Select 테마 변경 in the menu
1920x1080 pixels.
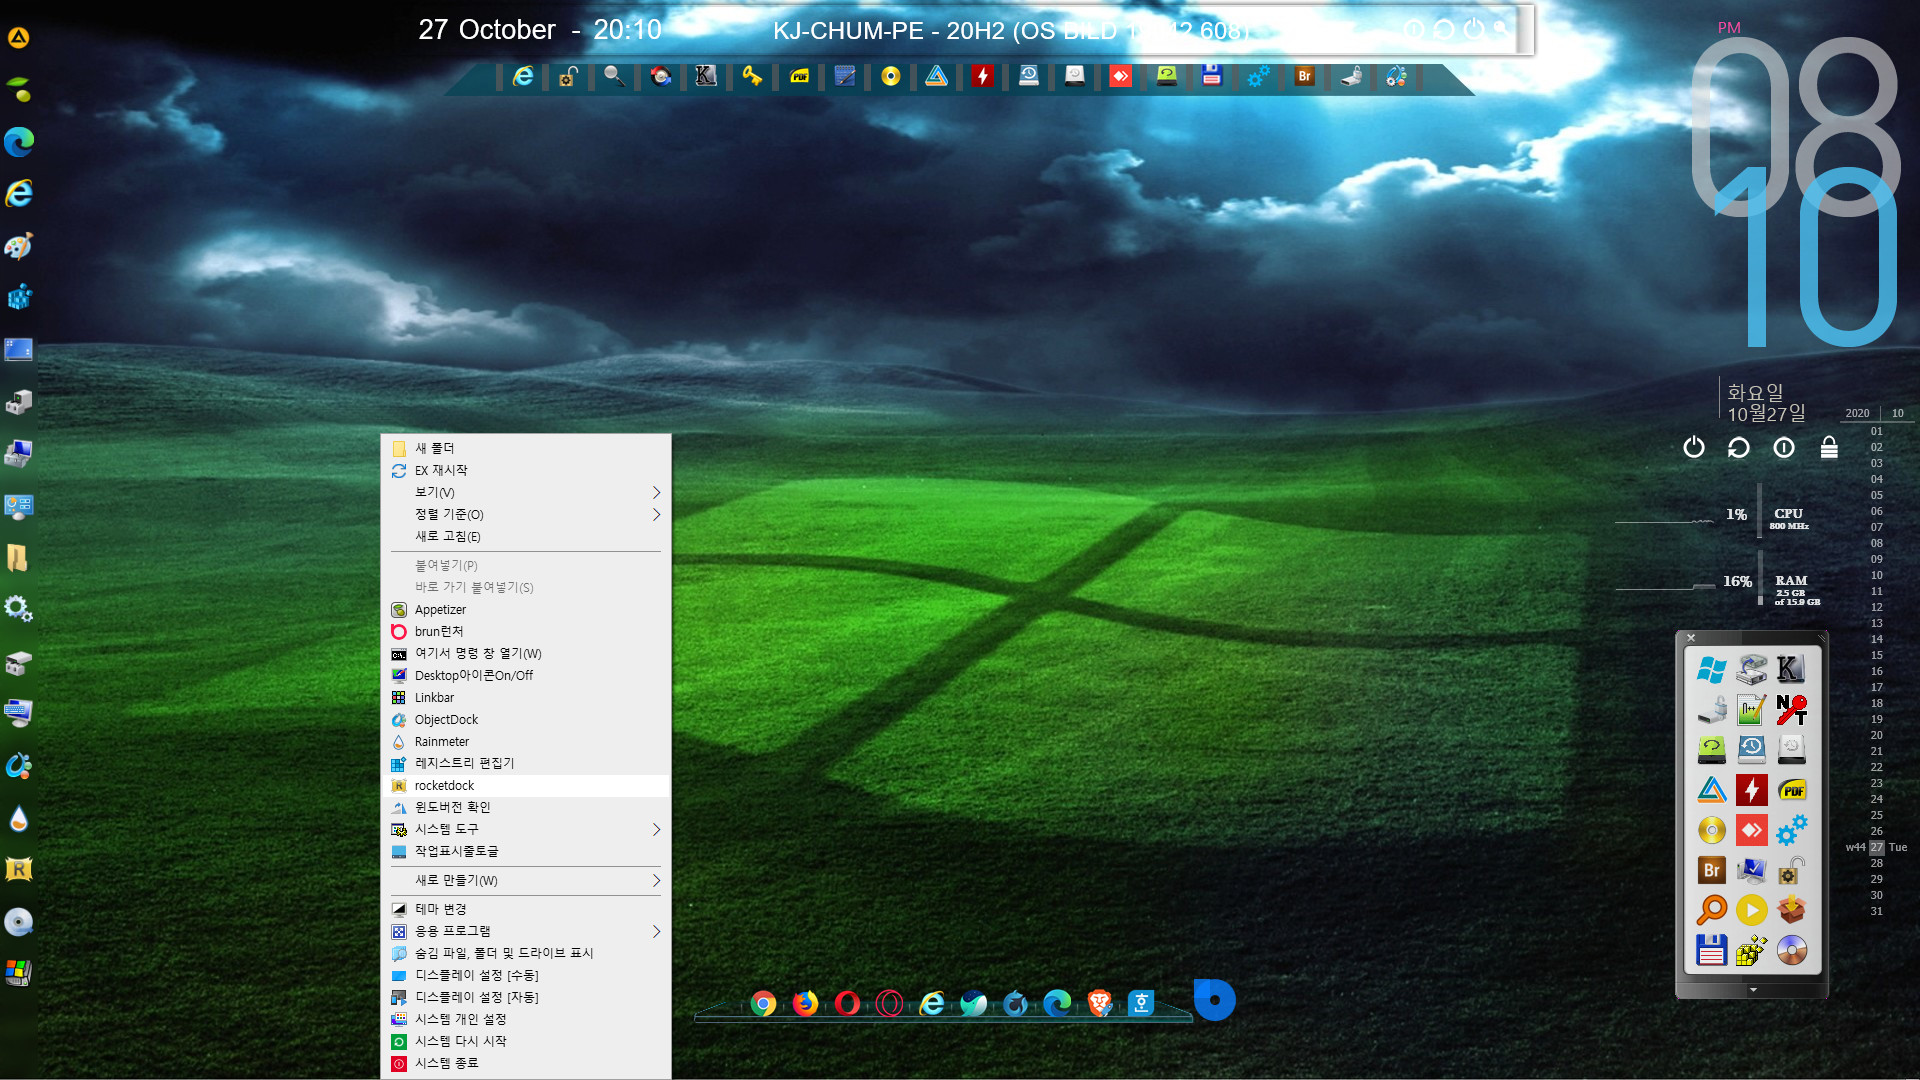click(525, 909)
